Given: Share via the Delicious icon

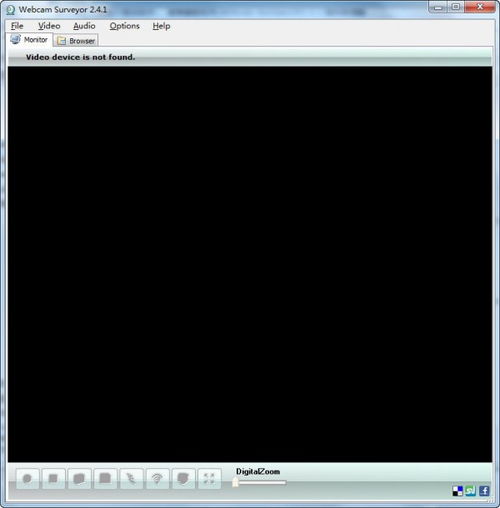Looking at the screenshot, I should (458, 491).
